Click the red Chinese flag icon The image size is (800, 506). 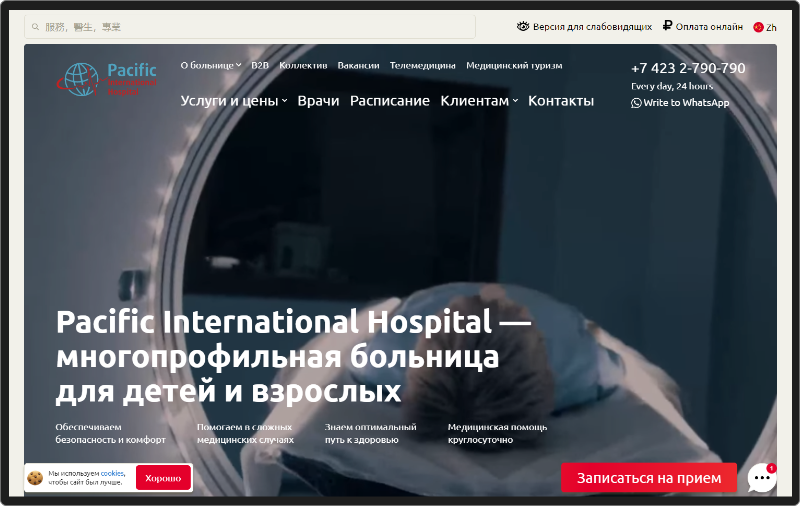click(x=758, y=28)
